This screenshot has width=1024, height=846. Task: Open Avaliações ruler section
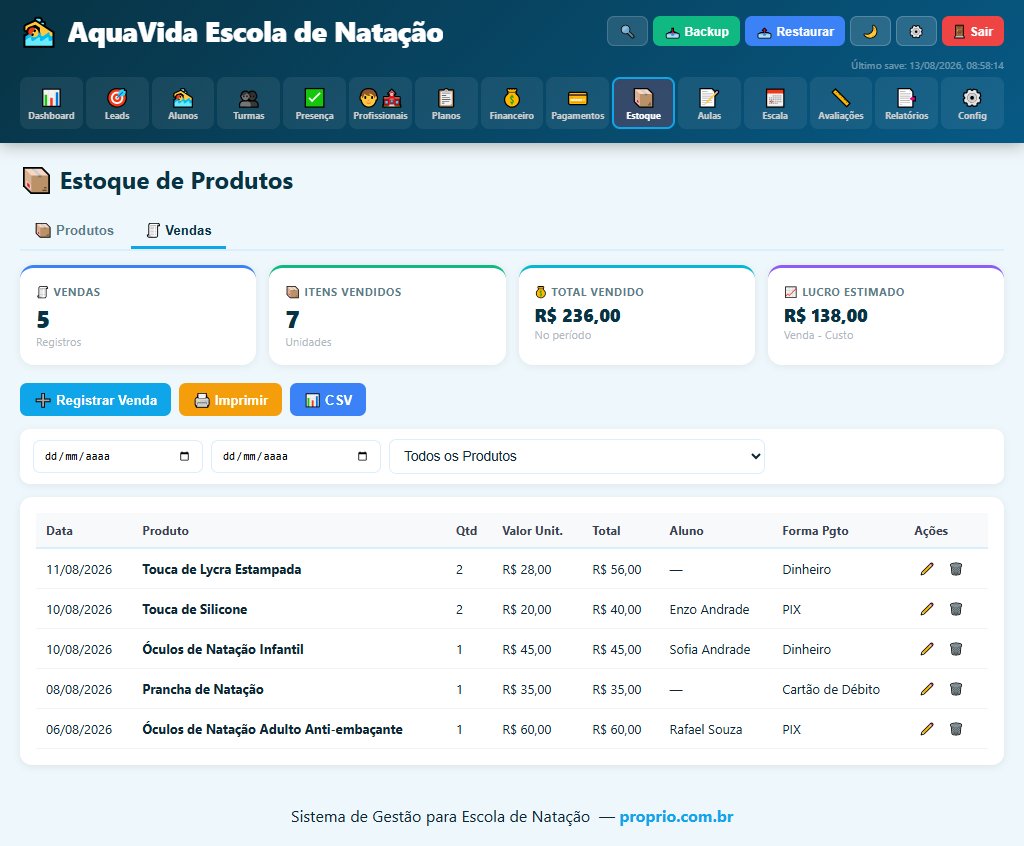click(840, 103)
